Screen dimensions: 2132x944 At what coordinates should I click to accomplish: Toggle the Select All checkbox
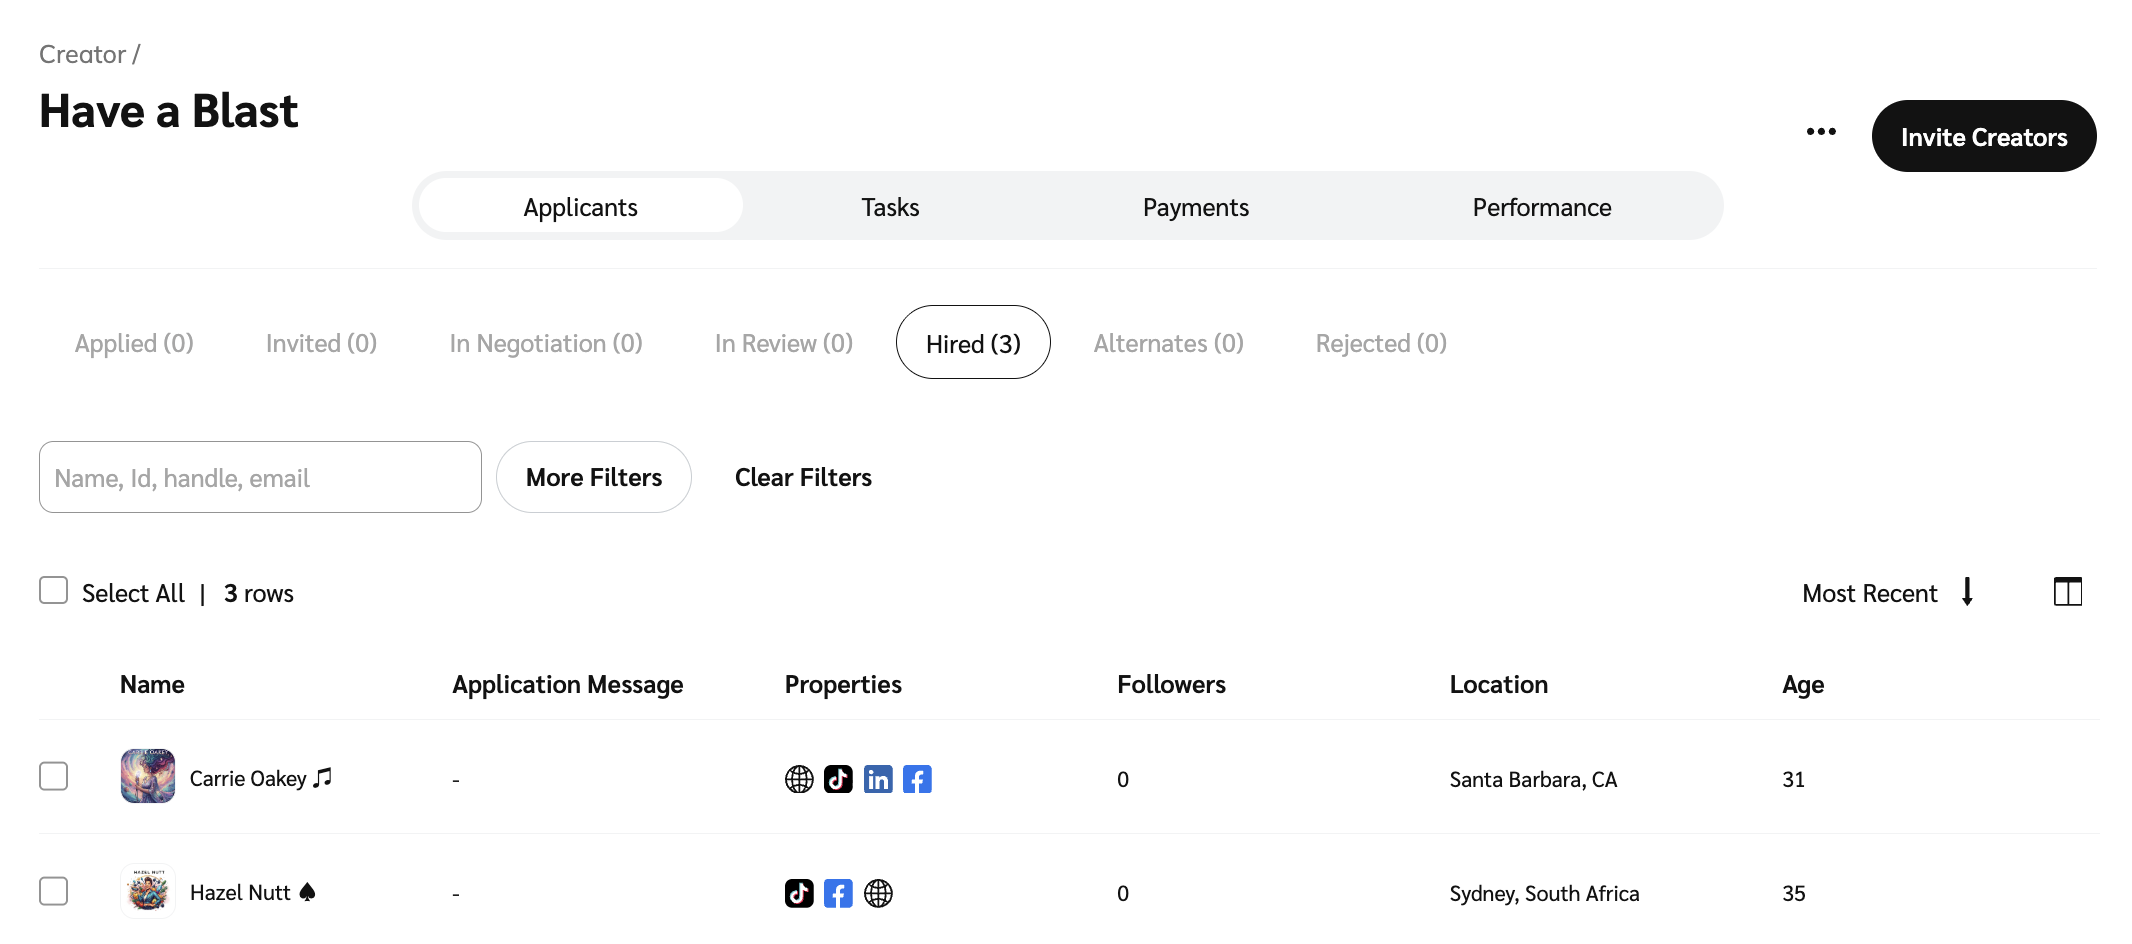pos(54,591)
